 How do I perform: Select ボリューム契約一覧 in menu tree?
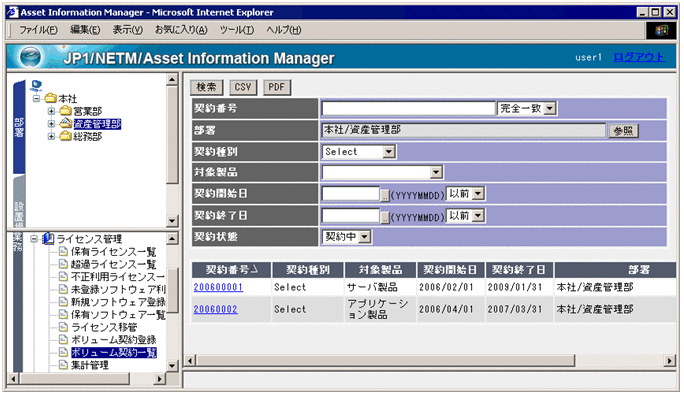tap(114, 352)
